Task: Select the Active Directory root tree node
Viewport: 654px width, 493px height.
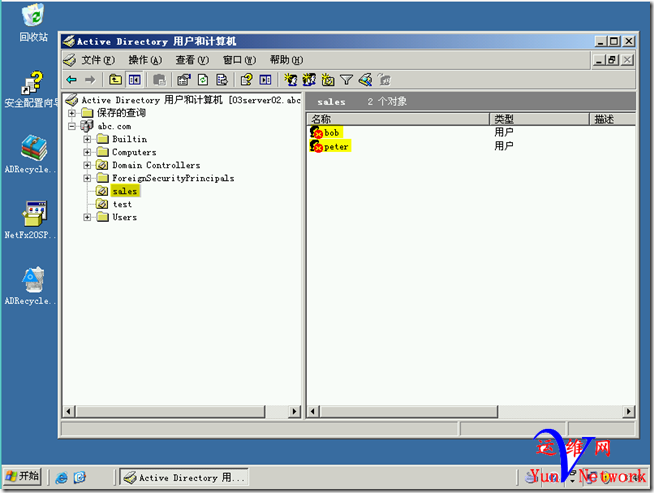Action: [191, 100]
